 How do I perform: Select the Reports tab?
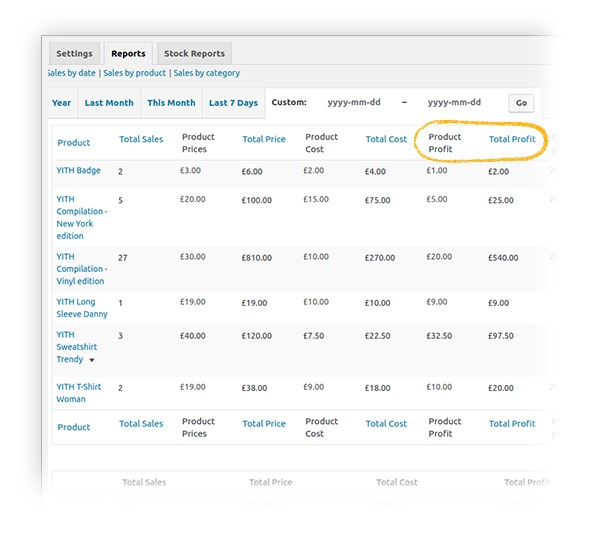click(x=128, y=53)
